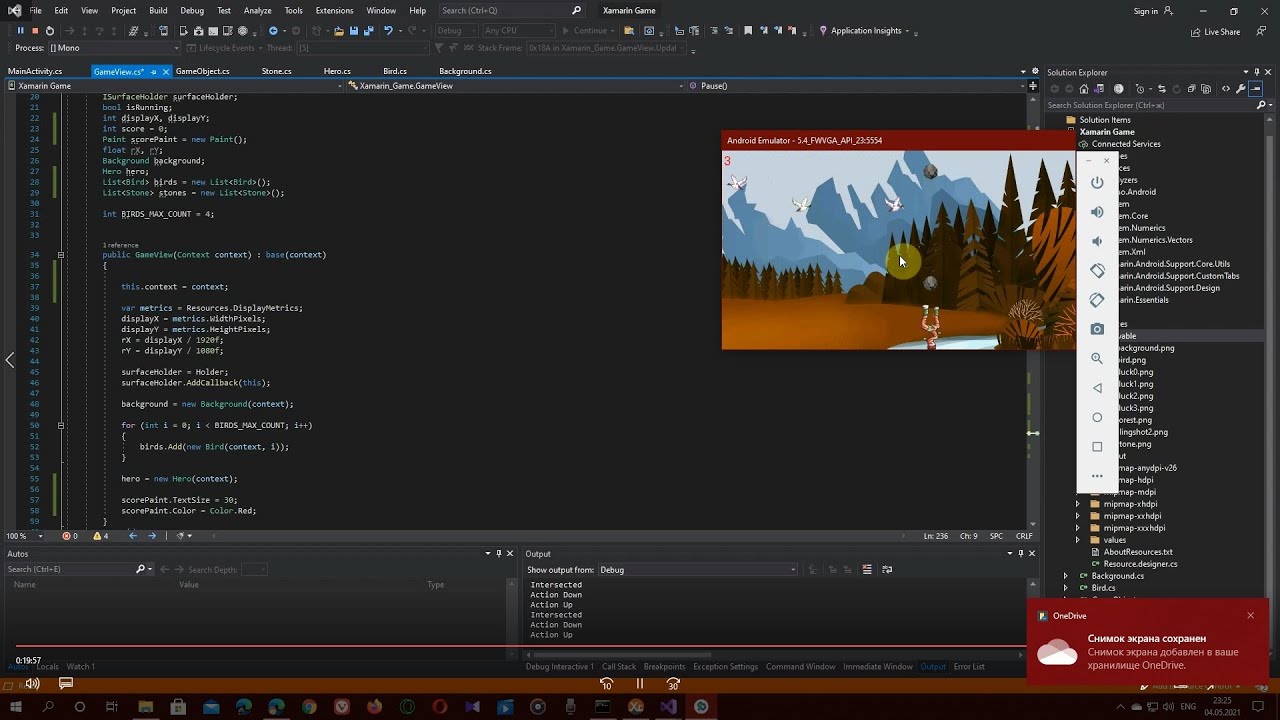Image resolution: width=1280 pixels, height=720 pixels.
Task: Close the OneDrive notification
Action: 1250,616
